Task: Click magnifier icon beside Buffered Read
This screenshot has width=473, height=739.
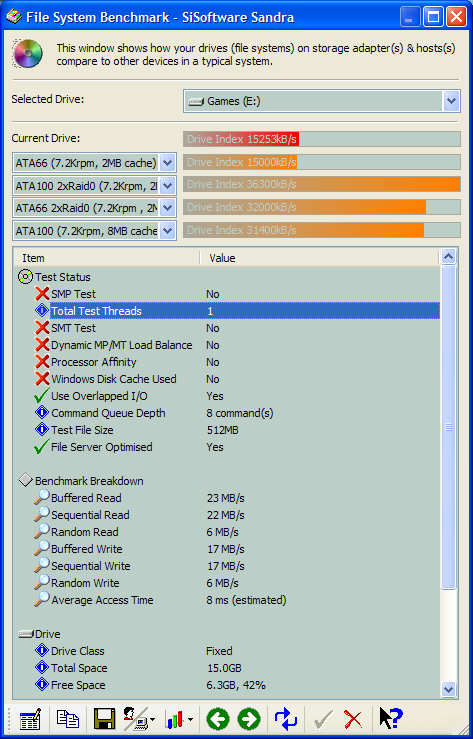Action: pyautogui.click(x=41, y=498)
